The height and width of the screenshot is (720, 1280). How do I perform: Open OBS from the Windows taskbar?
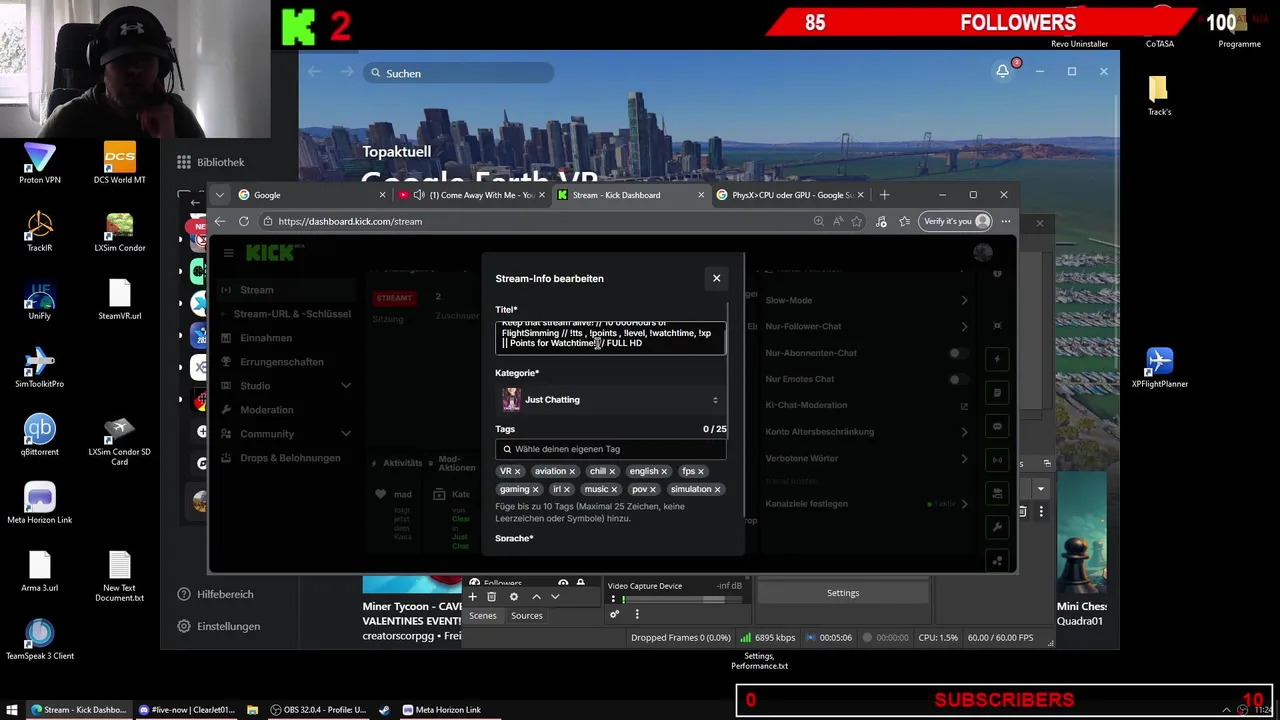click(x=317, y=710)
